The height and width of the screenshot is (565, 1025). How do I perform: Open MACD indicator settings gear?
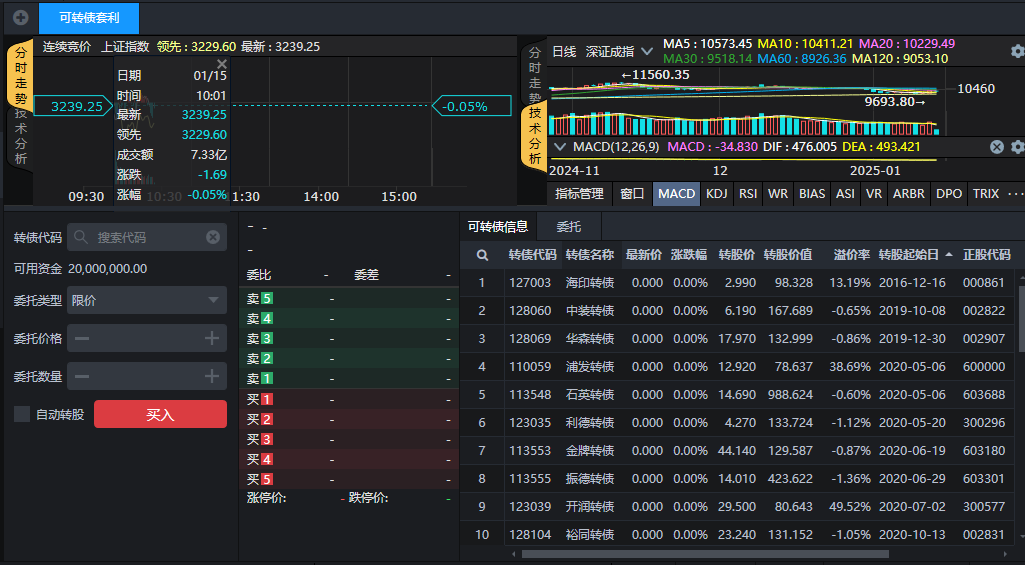pos(1017,146)
